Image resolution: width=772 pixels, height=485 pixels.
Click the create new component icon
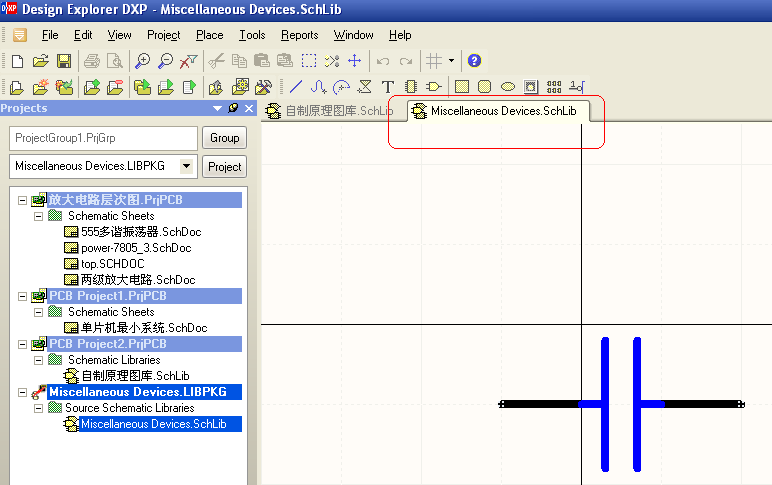click(411, 87)
